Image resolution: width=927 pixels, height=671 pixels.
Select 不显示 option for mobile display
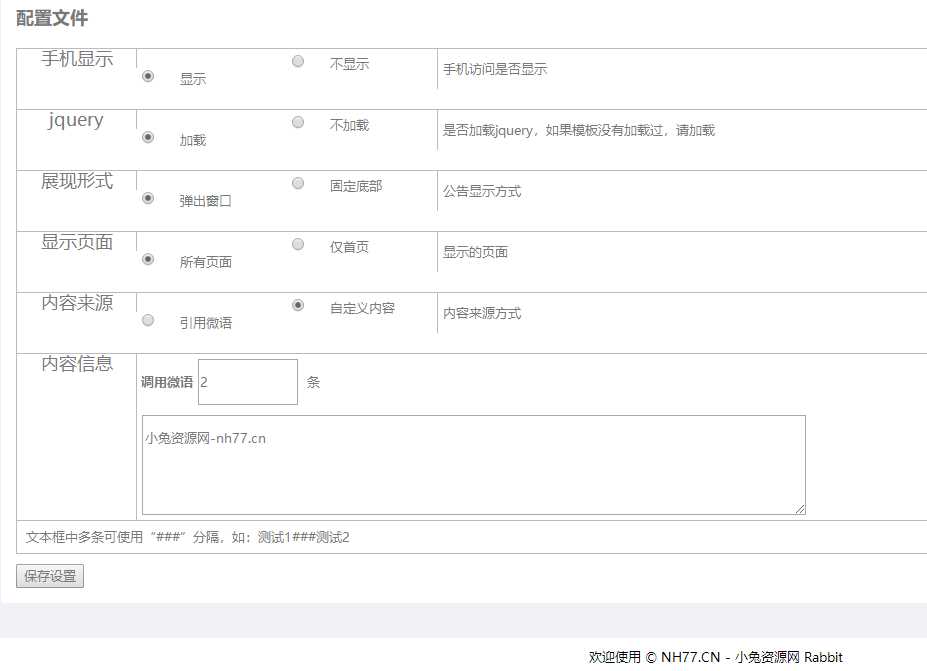coord(297,61)
